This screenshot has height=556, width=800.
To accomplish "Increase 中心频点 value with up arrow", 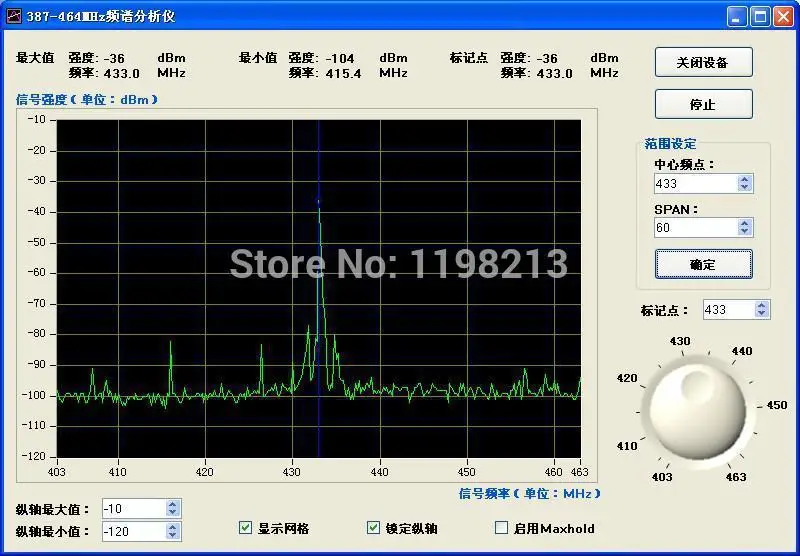I will pyautogui.click(x=745, y=179).
